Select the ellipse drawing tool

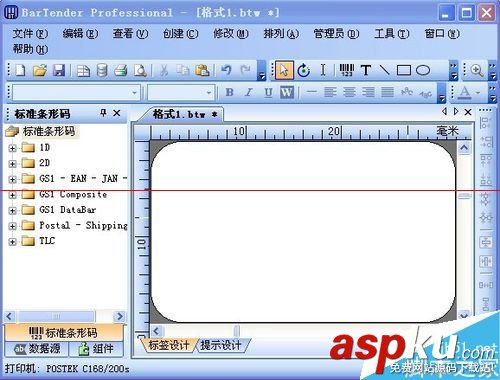point(423,70)
